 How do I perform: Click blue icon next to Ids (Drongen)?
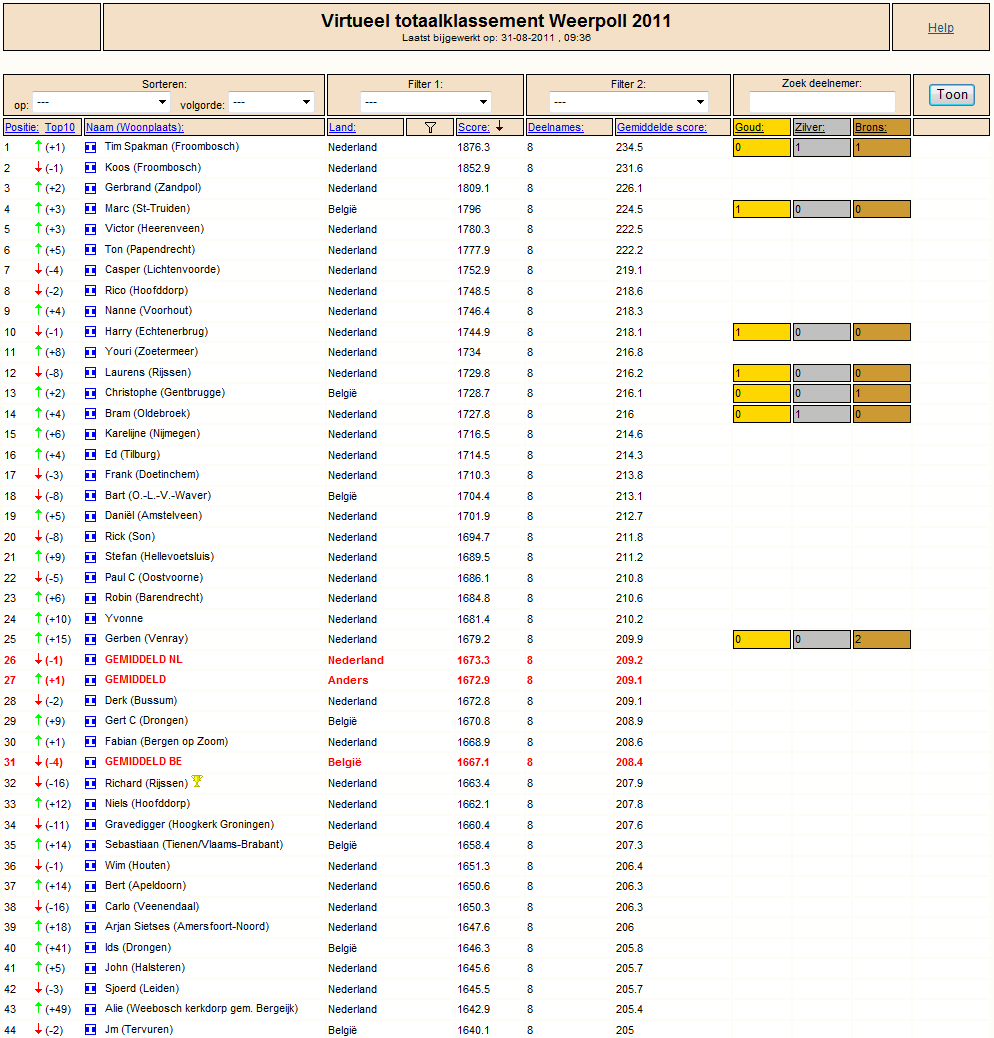[x=91, y=948]
